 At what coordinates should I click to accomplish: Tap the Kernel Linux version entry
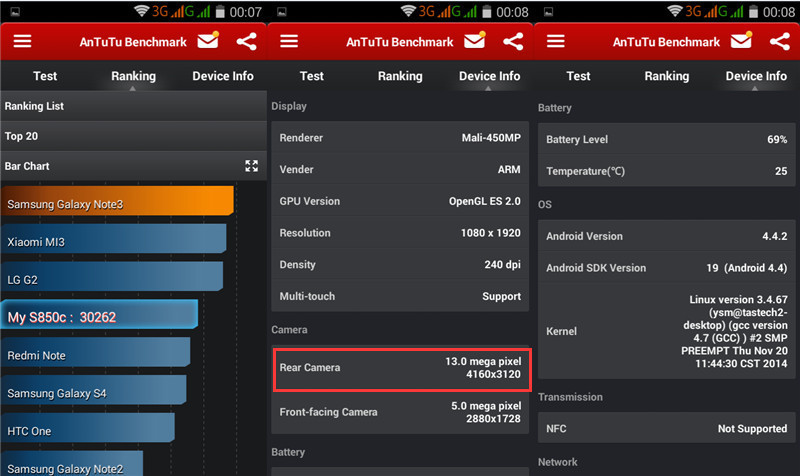coord(666,332)
